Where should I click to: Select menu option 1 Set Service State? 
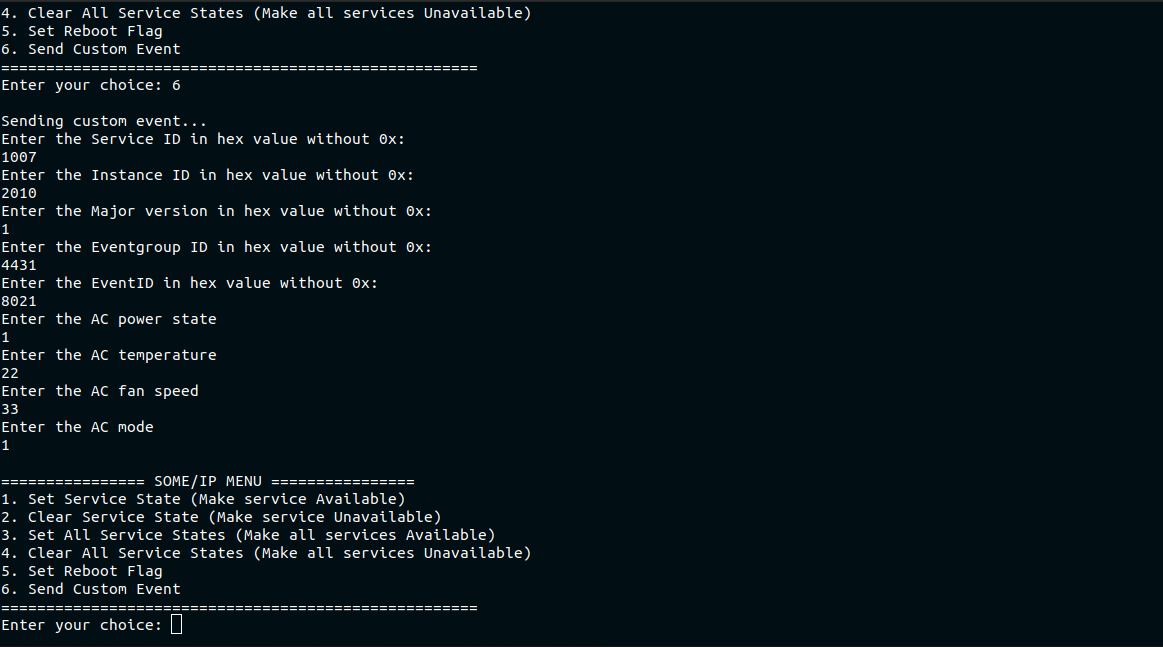click(203, 499)
